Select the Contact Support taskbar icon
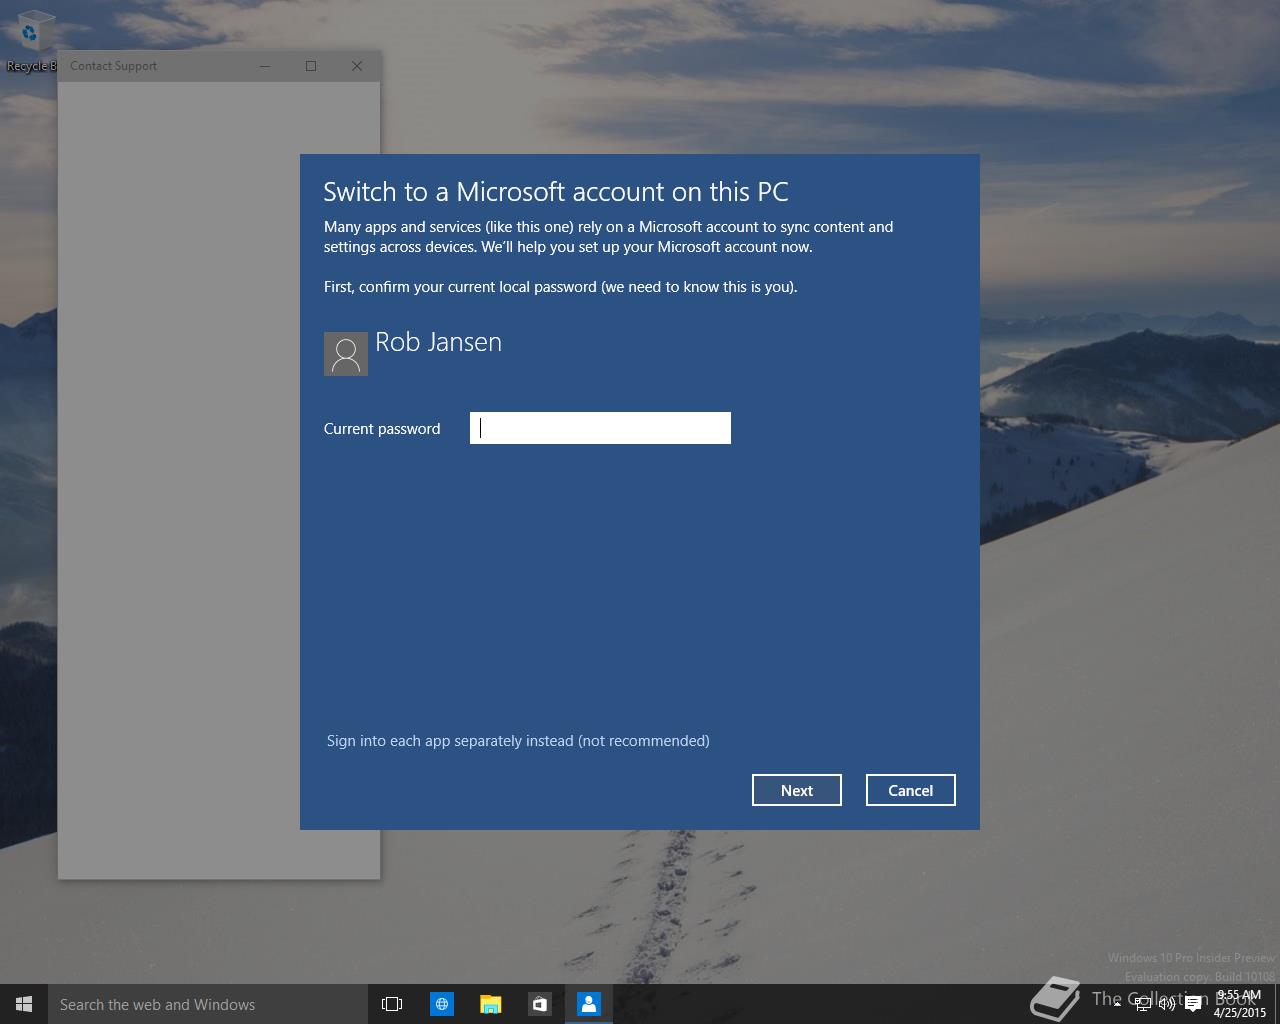The width and height of the screenshot is (1280, 1024). (x=588, y=1004)
